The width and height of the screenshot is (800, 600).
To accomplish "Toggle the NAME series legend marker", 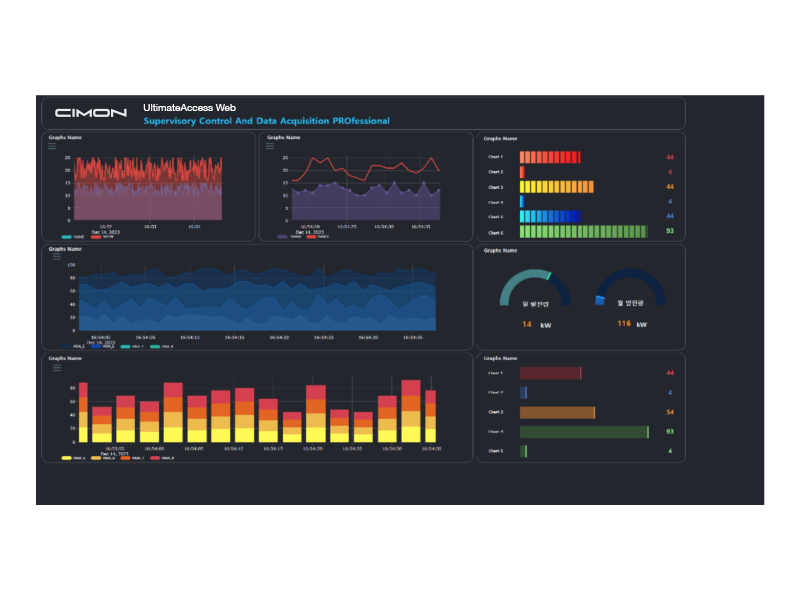I will click(x=66, y=236).
